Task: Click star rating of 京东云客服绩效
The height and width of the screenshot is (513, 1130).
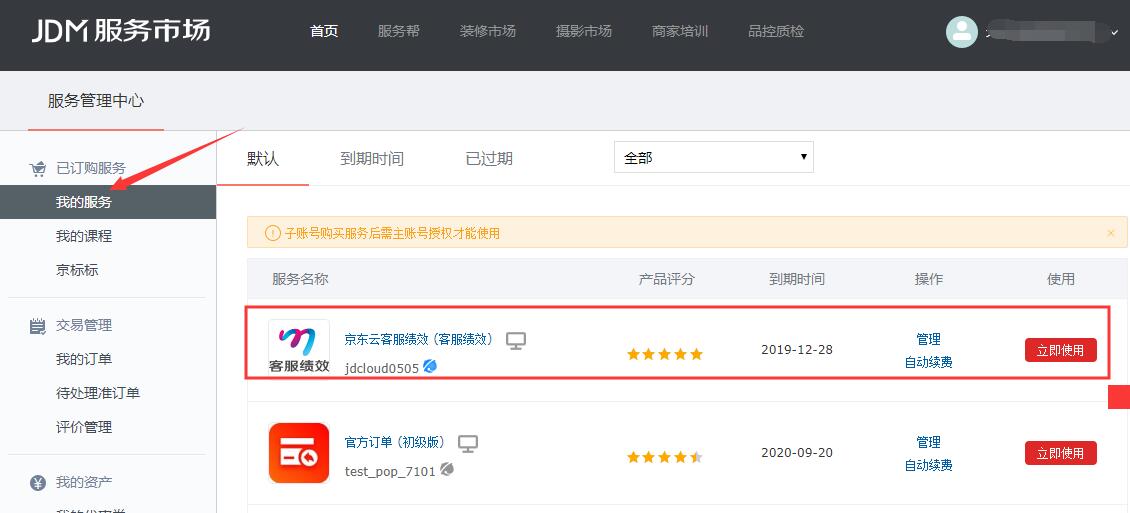Action: (664, 354)
